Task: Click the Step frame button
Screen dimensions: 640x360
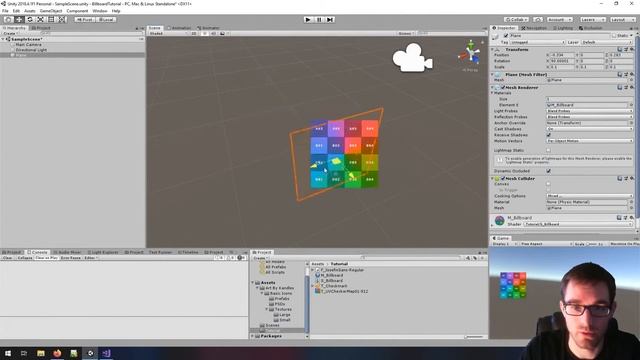Action: [x=330, y=19]
